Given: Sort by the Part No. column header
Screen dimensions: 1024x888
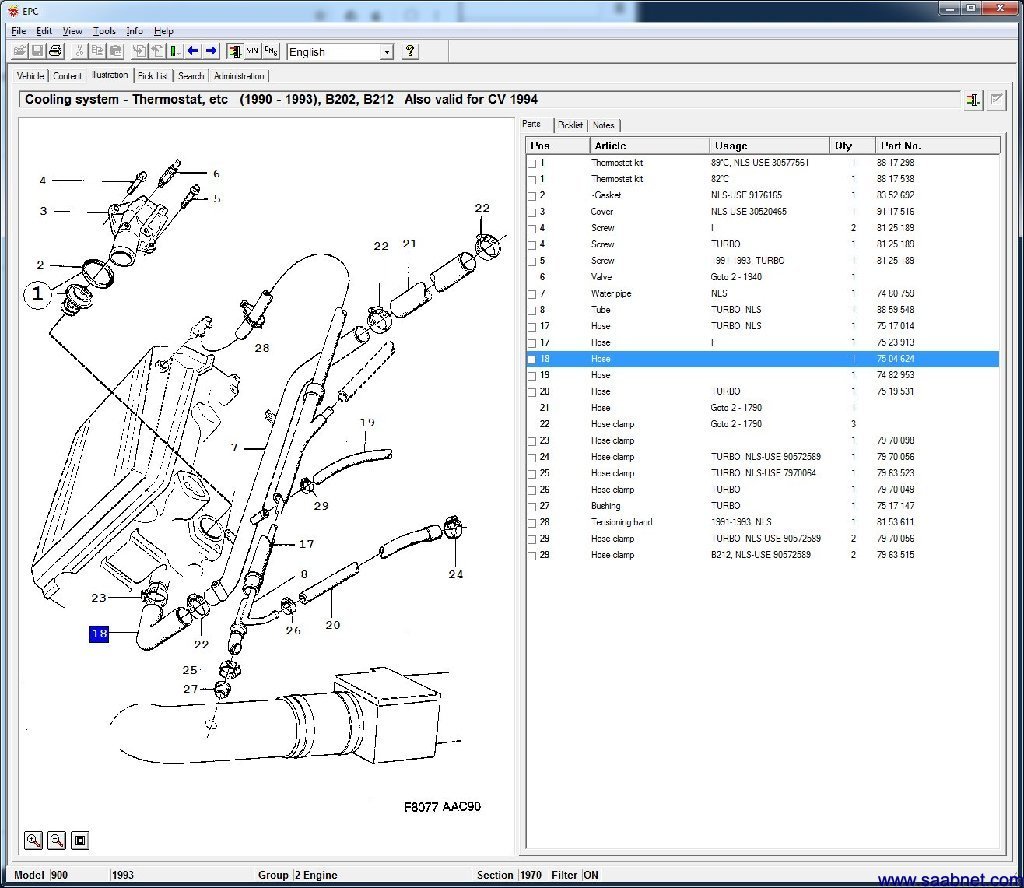Looking at the screenshot, I should tap(937, 146).
